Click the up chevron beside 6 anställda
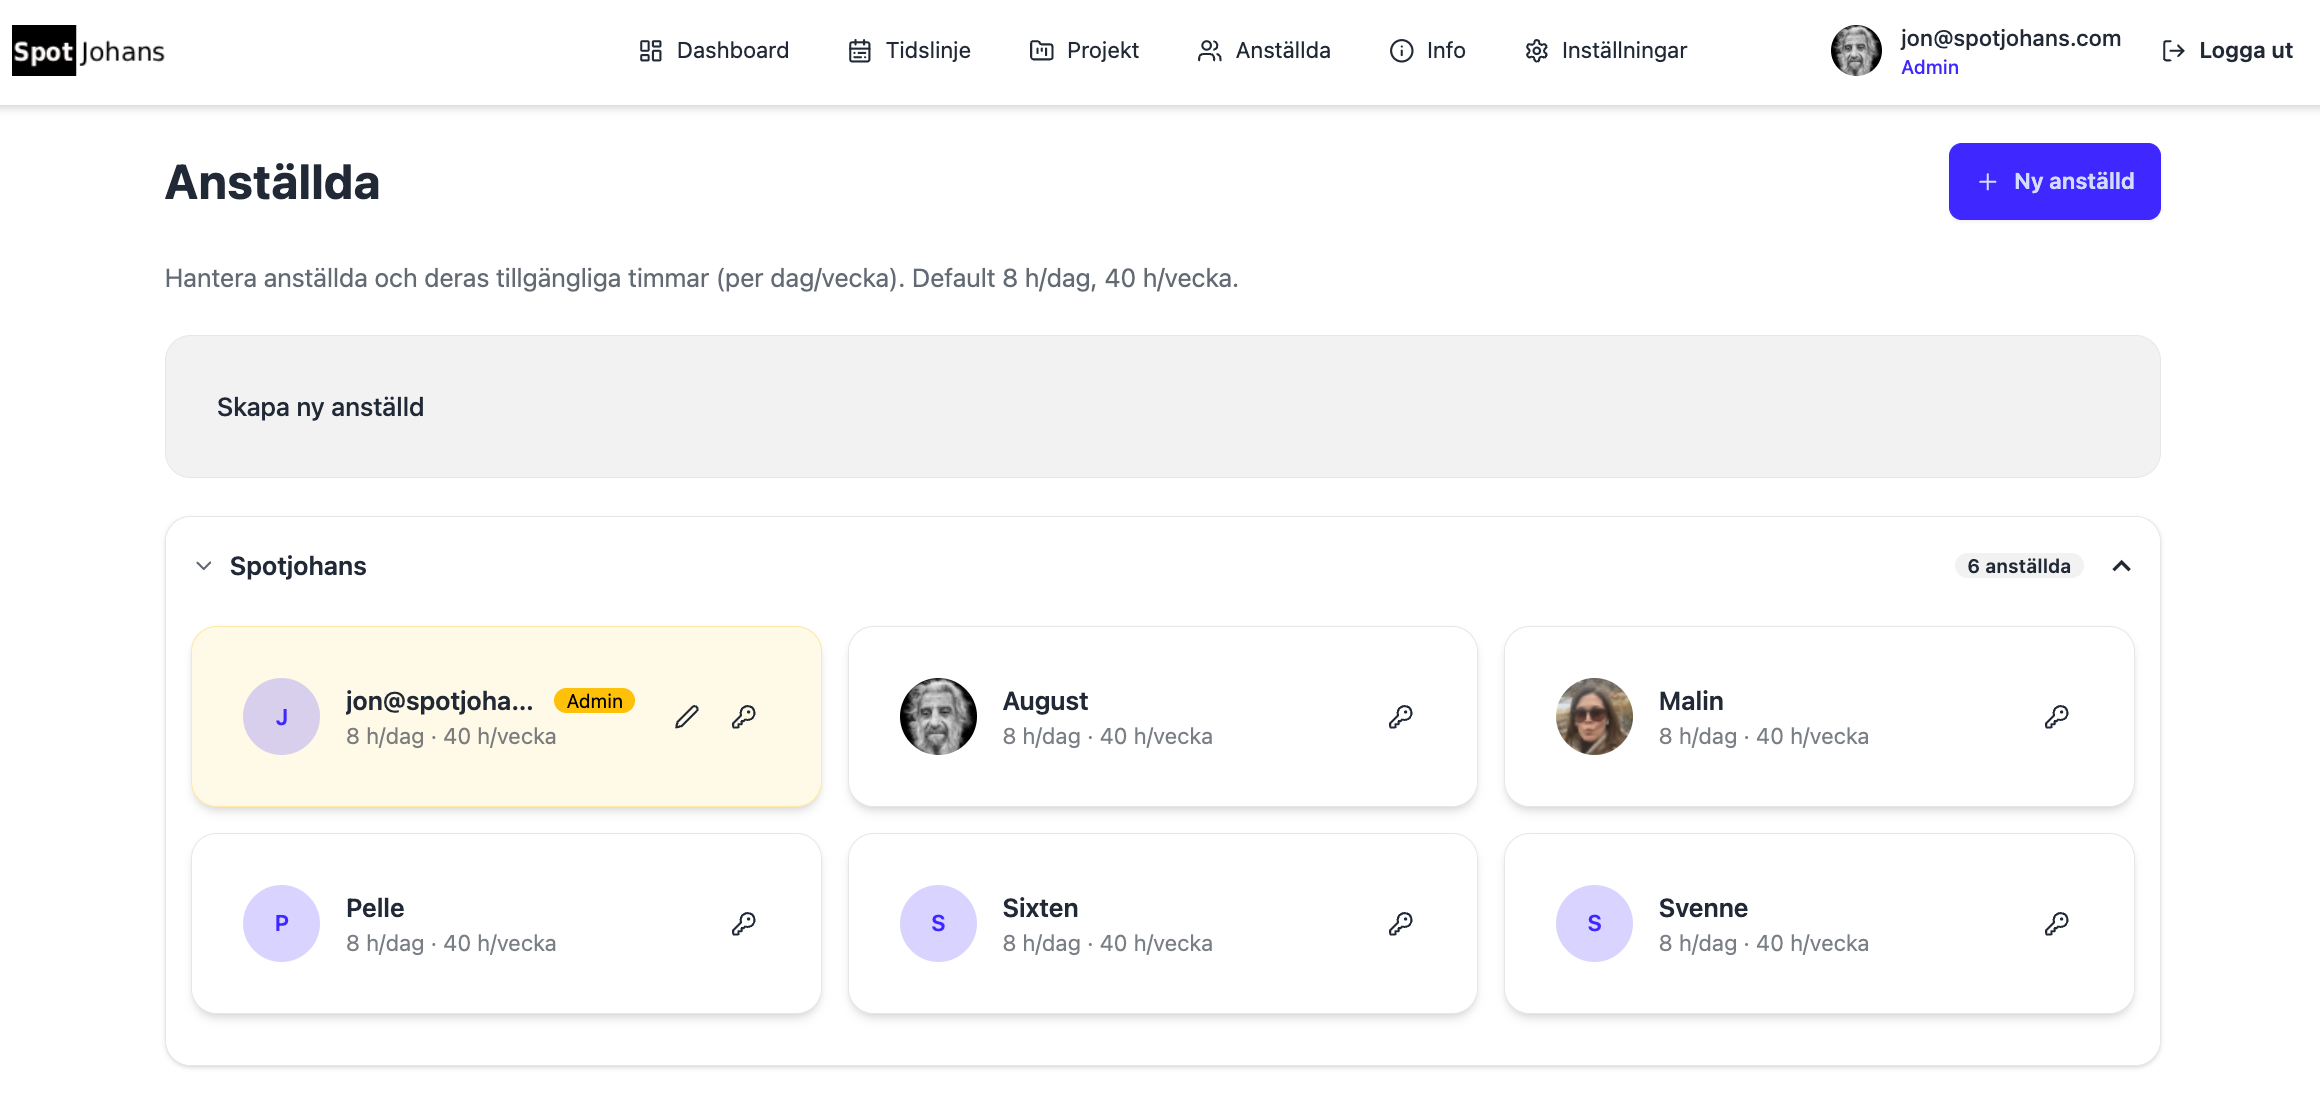 [x=2121, y=566]
